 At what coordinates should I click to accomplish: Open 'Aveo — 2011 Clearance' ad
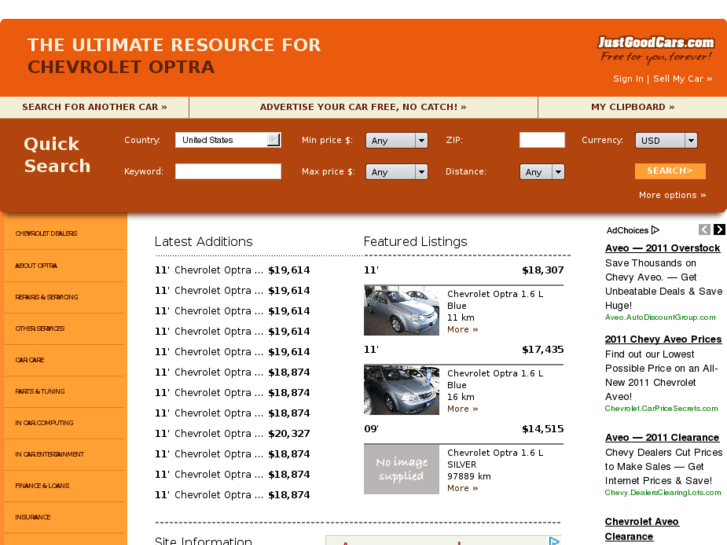pos(662,437)
